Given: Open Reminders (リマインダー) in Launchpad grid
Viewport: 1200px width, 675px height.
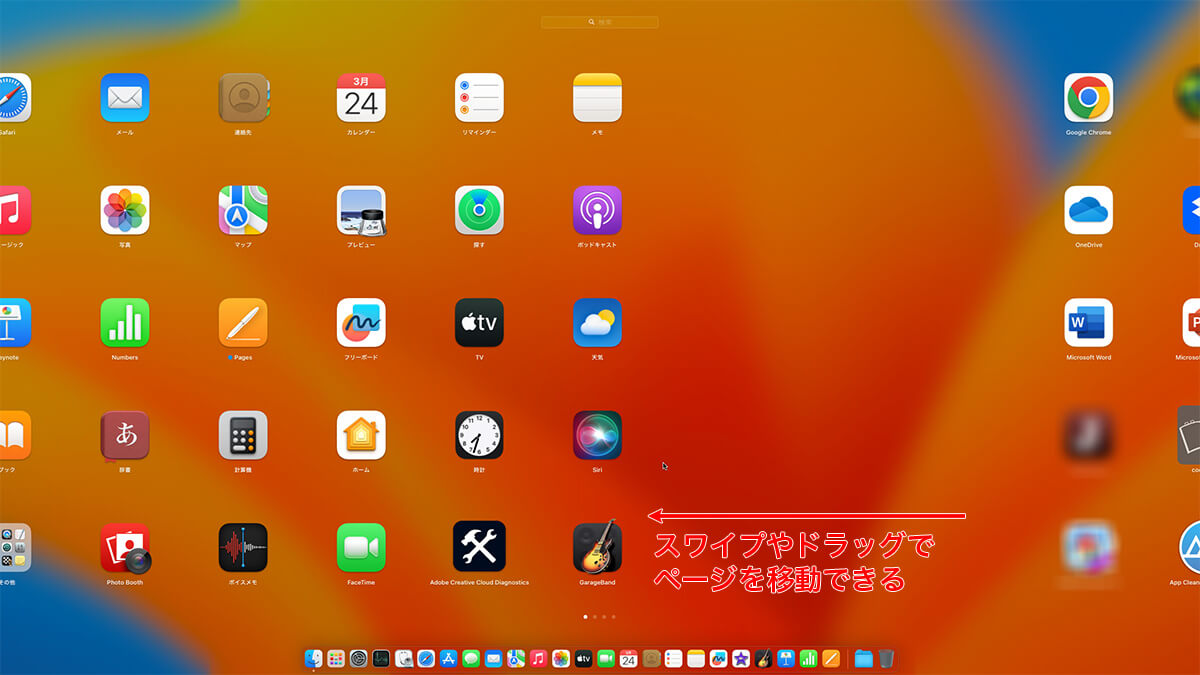Looking at the screenshot, I should [479, 98].
